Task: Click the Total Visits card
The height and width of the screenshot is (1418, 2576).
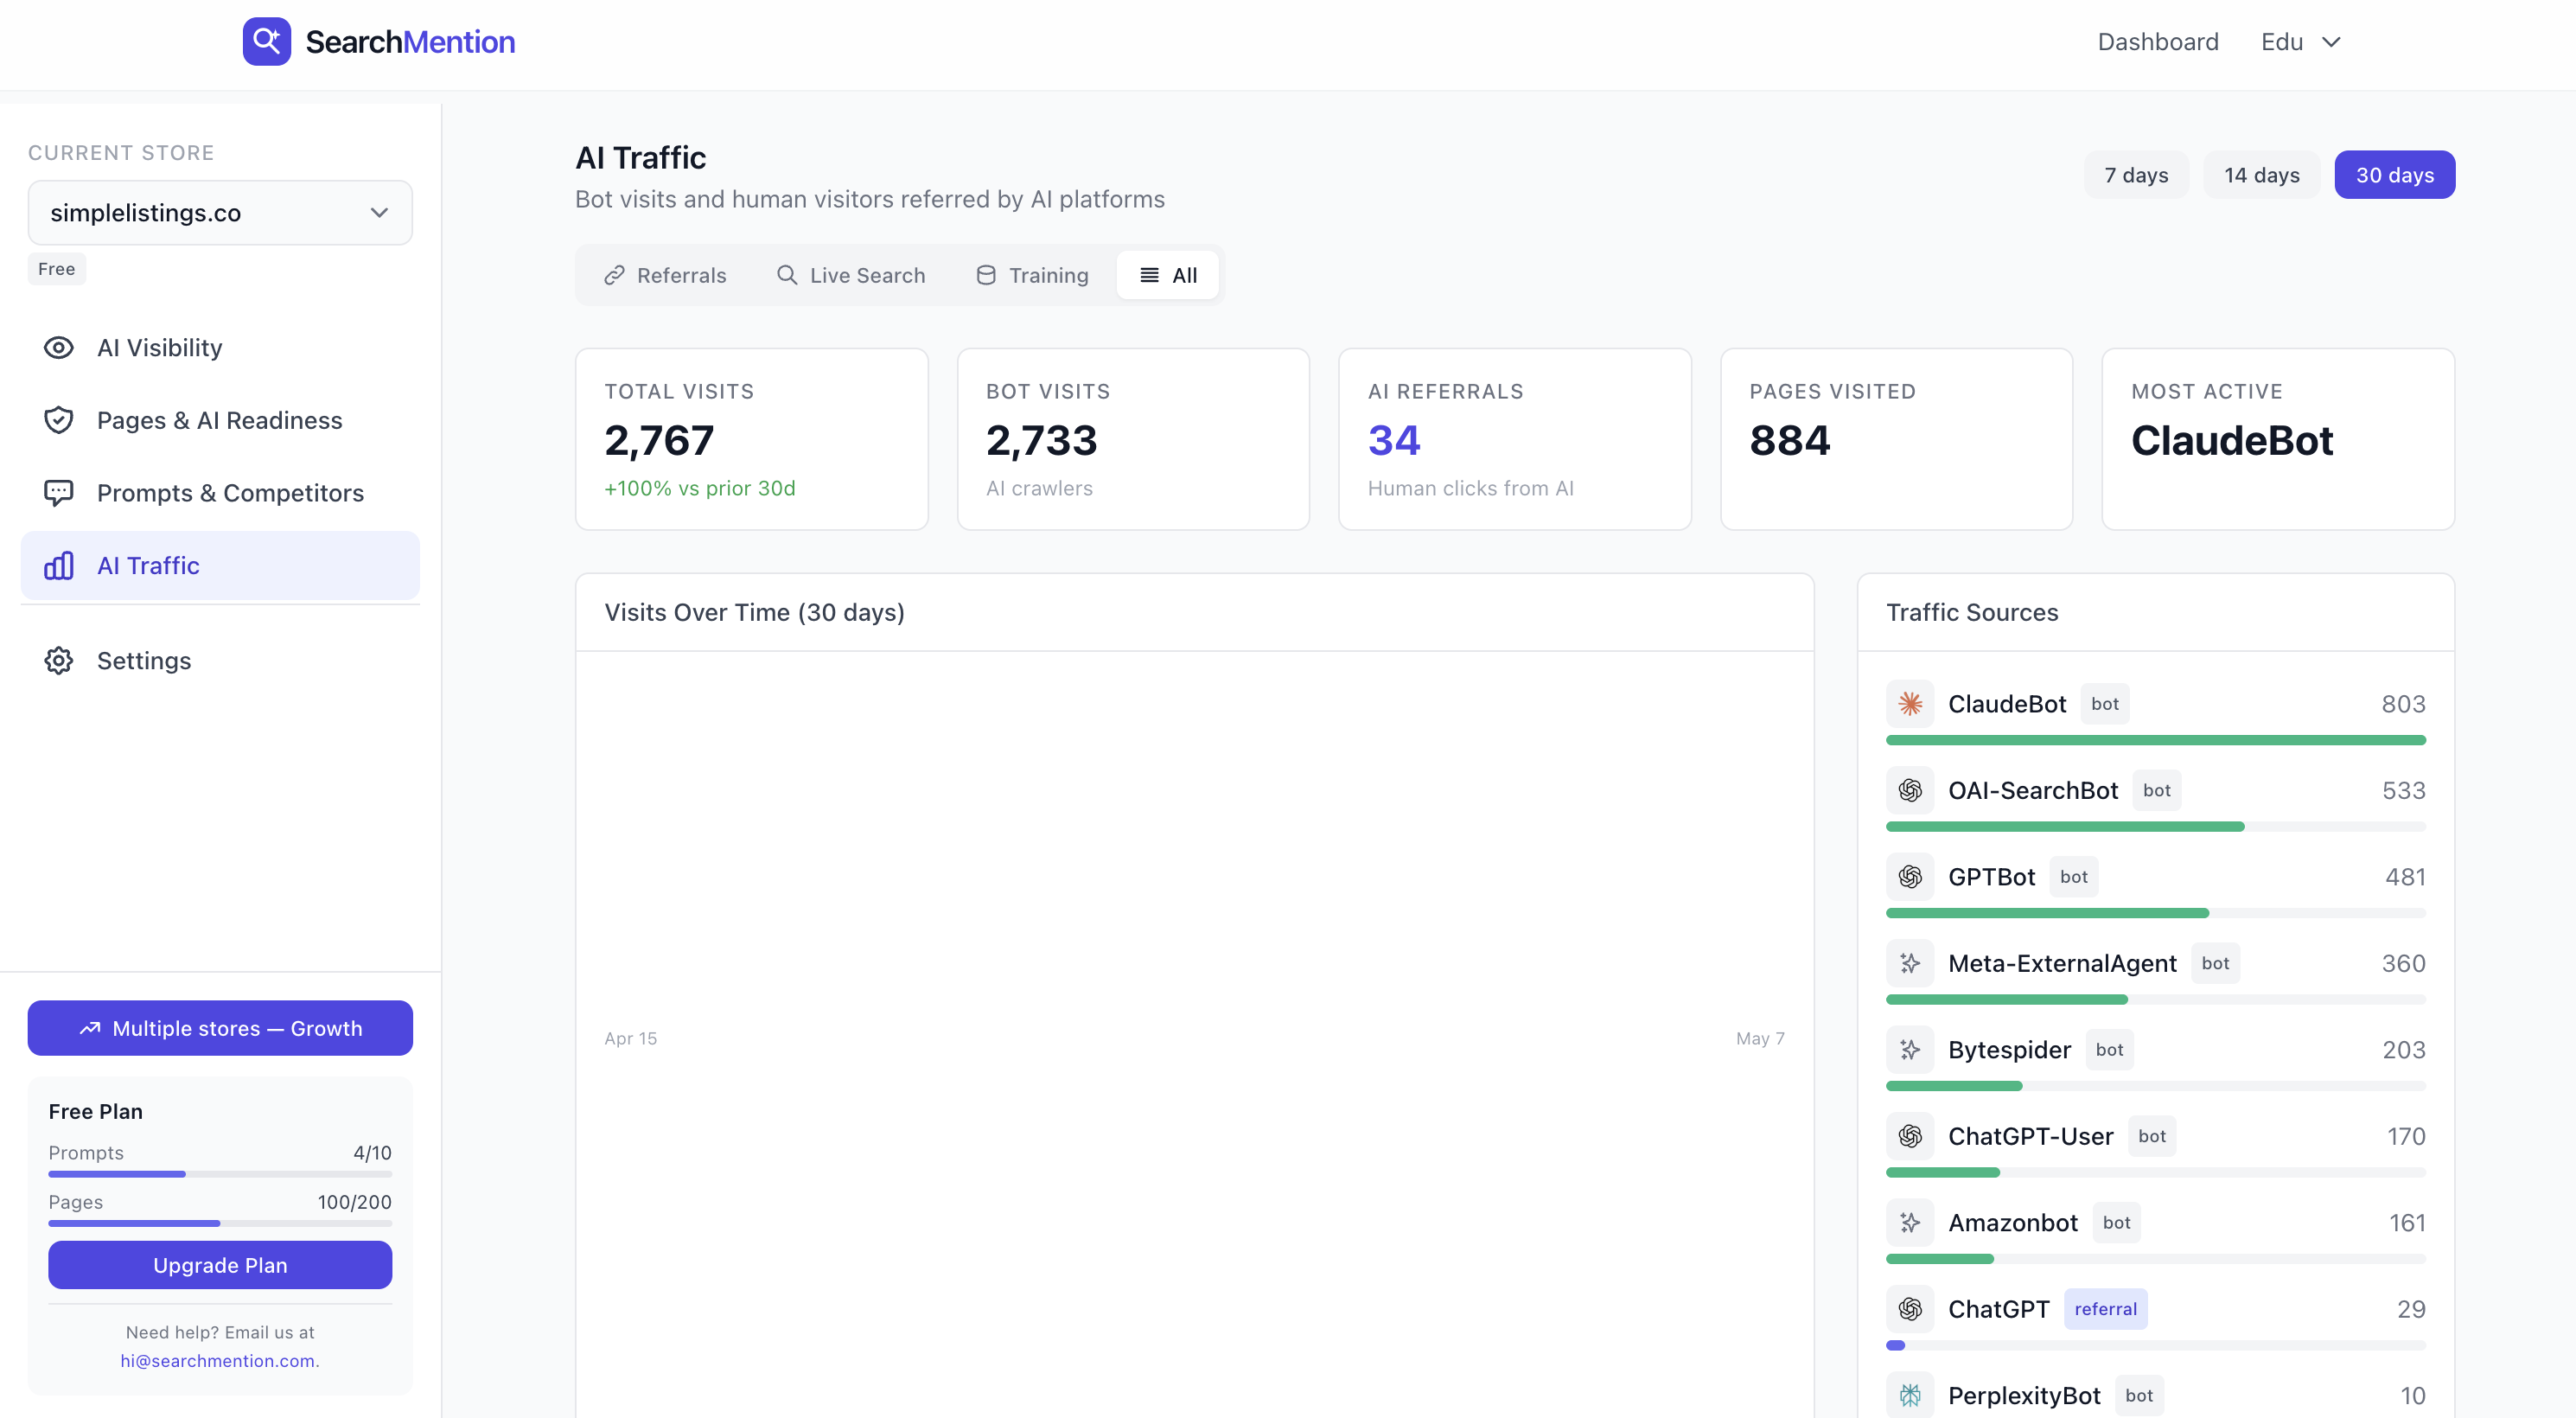Action: 752,439
